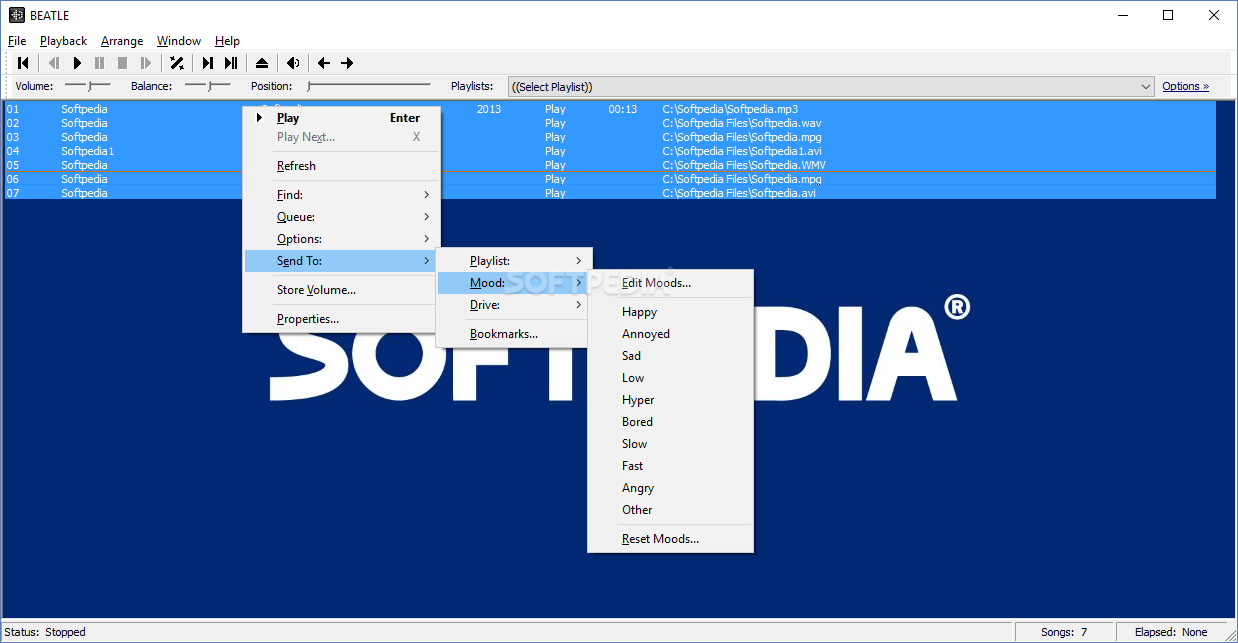Choose Play Next... in context menu
The image size is (1238, 643).
(x=341, y=137)
